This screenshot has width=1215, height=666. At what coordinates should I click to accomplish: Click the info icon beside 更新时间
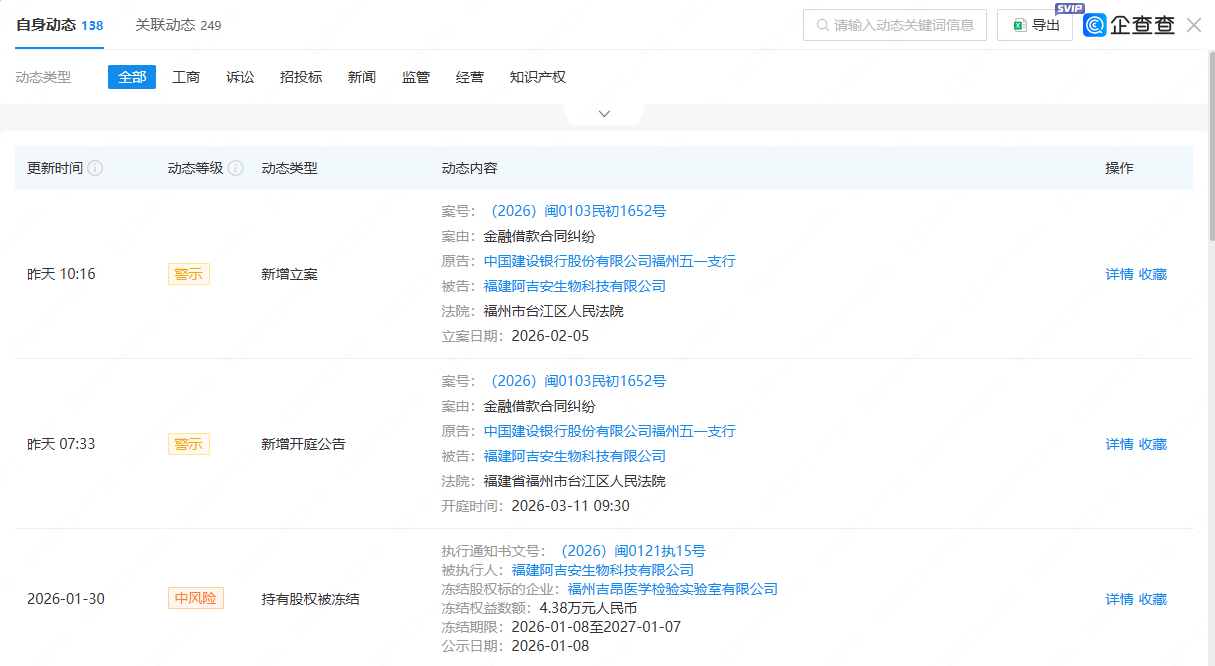[95, 168]
